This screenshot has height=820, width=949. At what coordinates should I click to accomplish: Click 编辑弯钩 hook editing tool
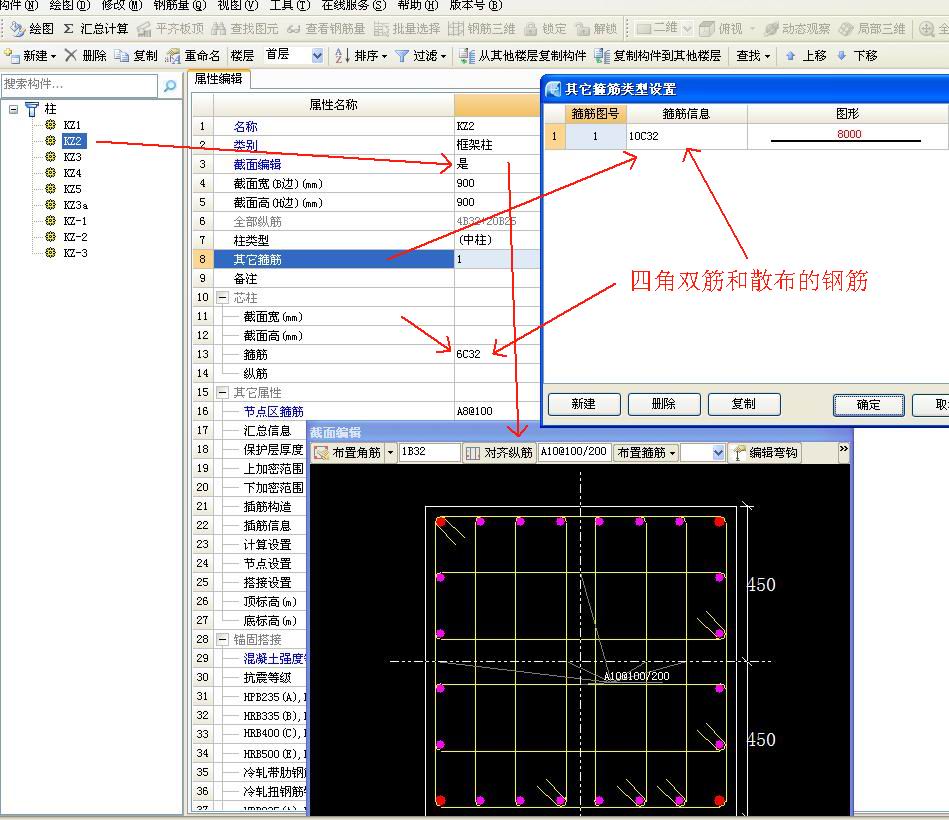point(766,453)
